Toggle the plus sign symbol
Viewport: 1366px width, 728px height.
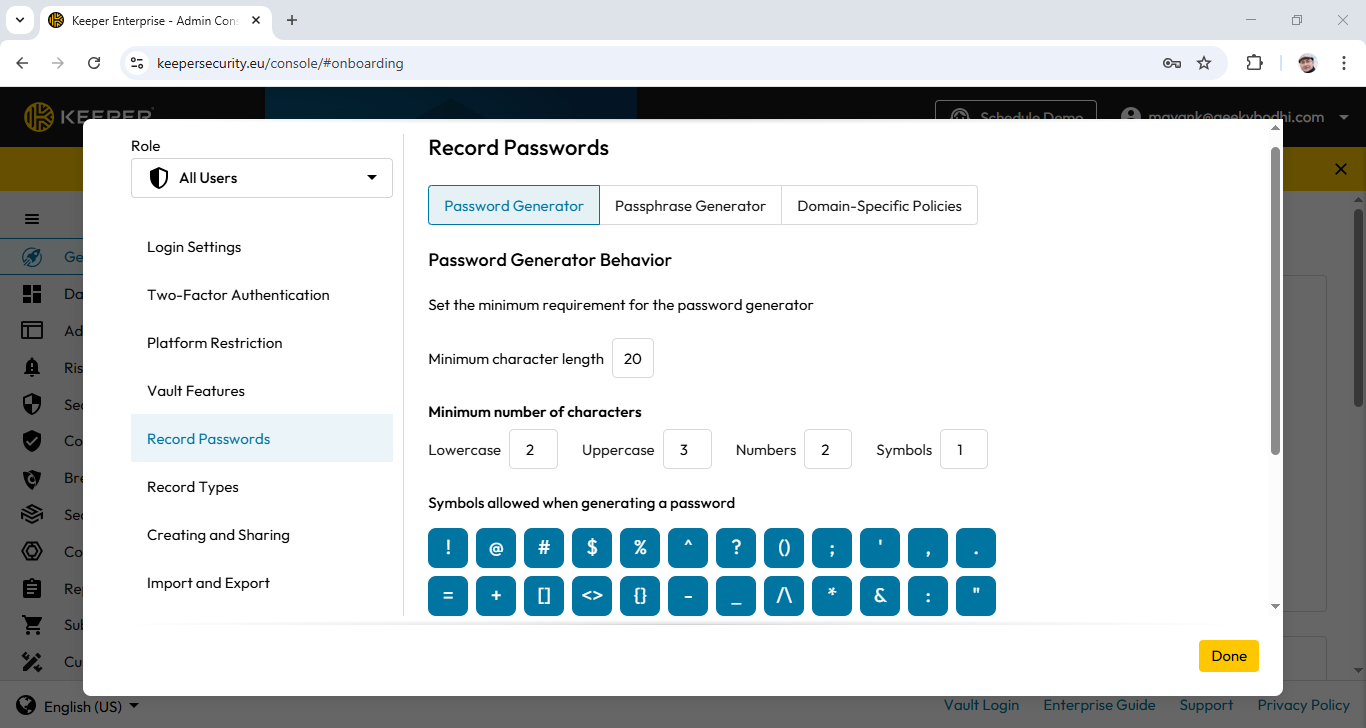(x=496, y=596)
